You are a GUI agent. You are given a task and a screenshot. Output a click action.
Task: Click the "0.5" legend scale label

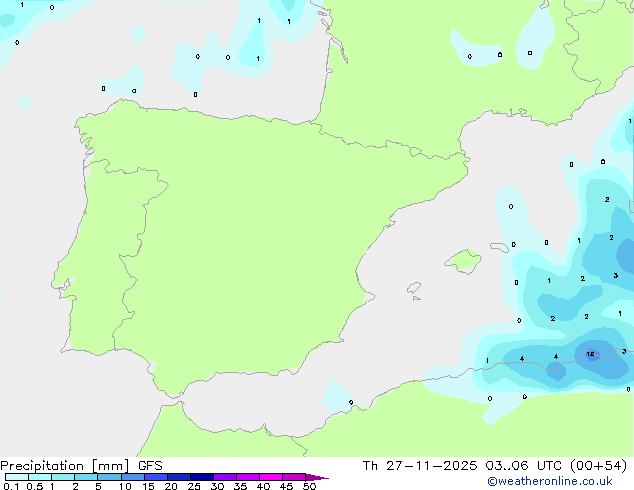pyautogui.click(x=35, y=486)
